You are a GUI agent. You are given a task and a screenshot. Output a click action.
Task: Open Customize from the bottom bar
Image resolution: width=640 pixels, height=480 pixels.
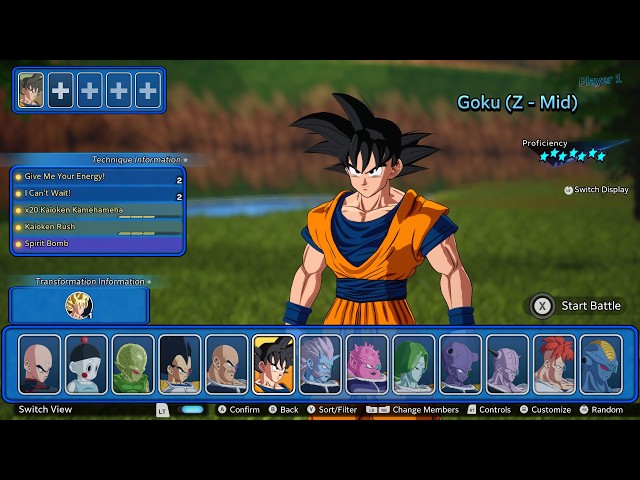coord(551,410)
